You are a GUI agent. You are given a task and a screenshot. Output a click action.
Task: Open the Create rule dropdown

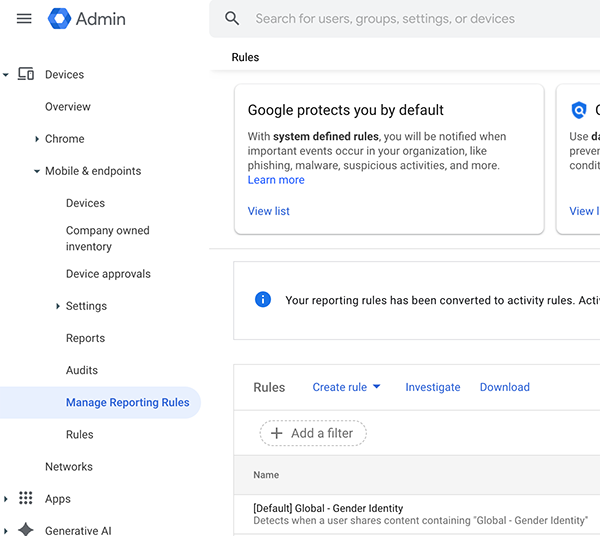pyautogui.click(x=346, y=387)
